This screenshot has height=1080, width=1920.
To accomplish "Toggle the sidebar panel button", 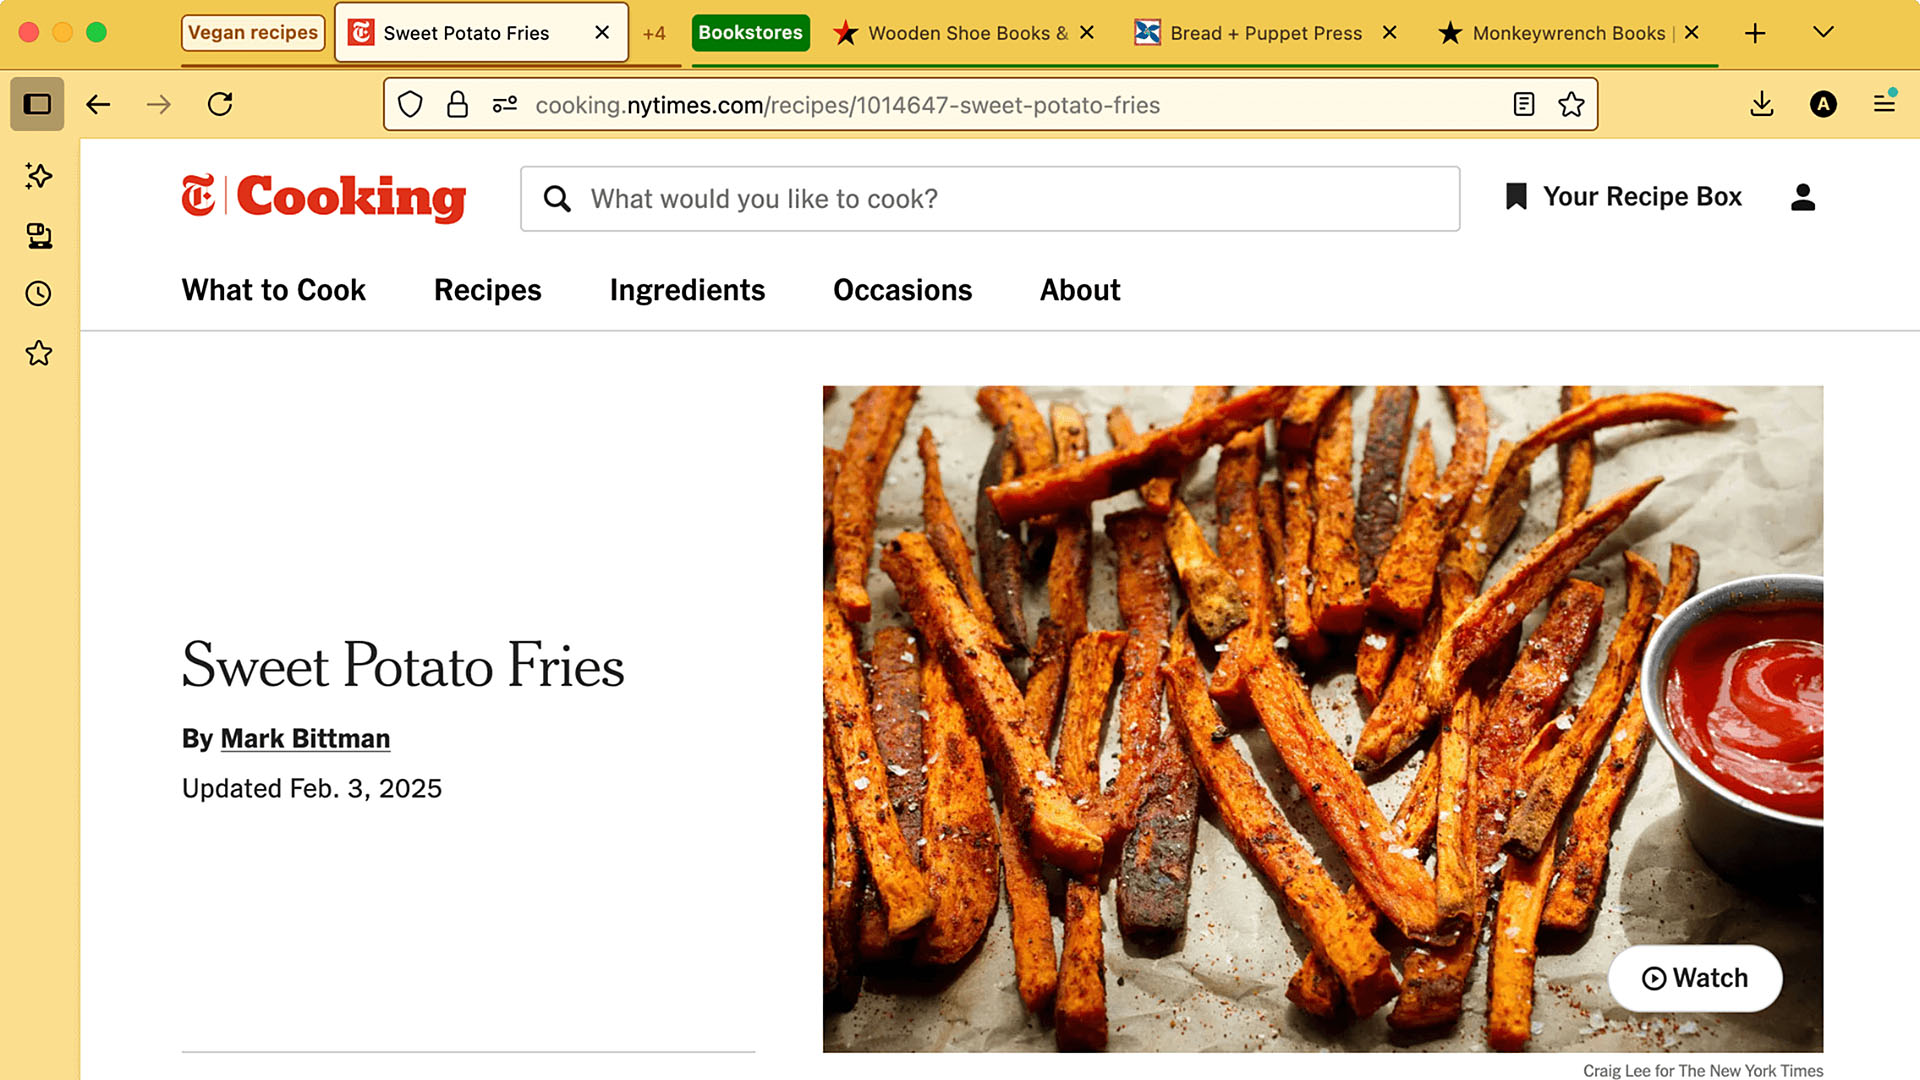I will 37,104.
